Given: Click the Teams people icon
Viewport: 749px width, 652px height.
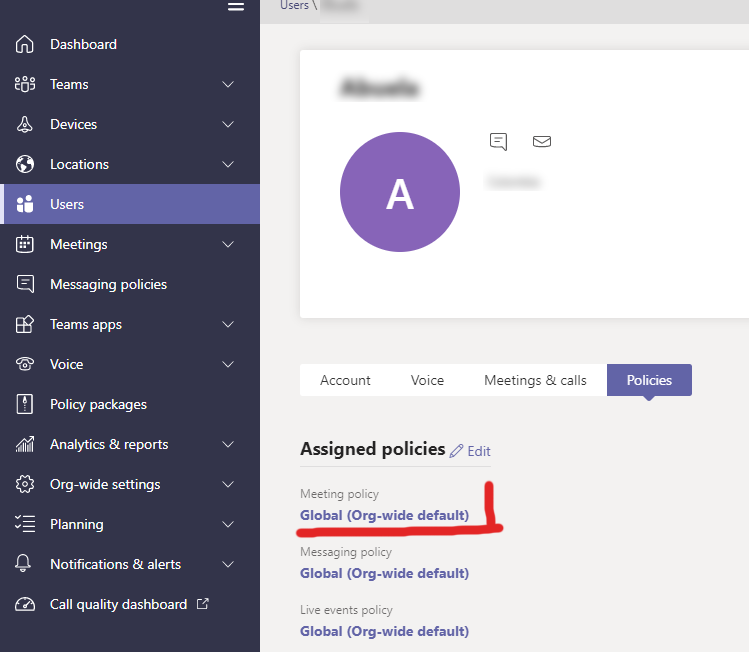Looking at the screenshot, I should (24, 84).
